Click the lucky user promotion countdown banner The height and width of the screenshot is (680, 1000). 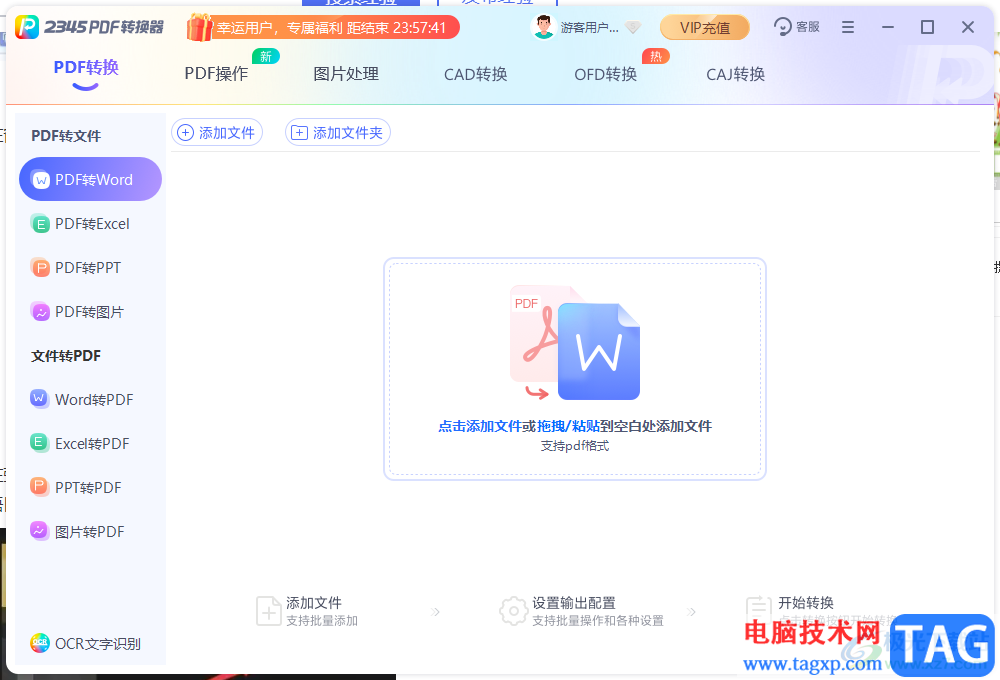323,27
